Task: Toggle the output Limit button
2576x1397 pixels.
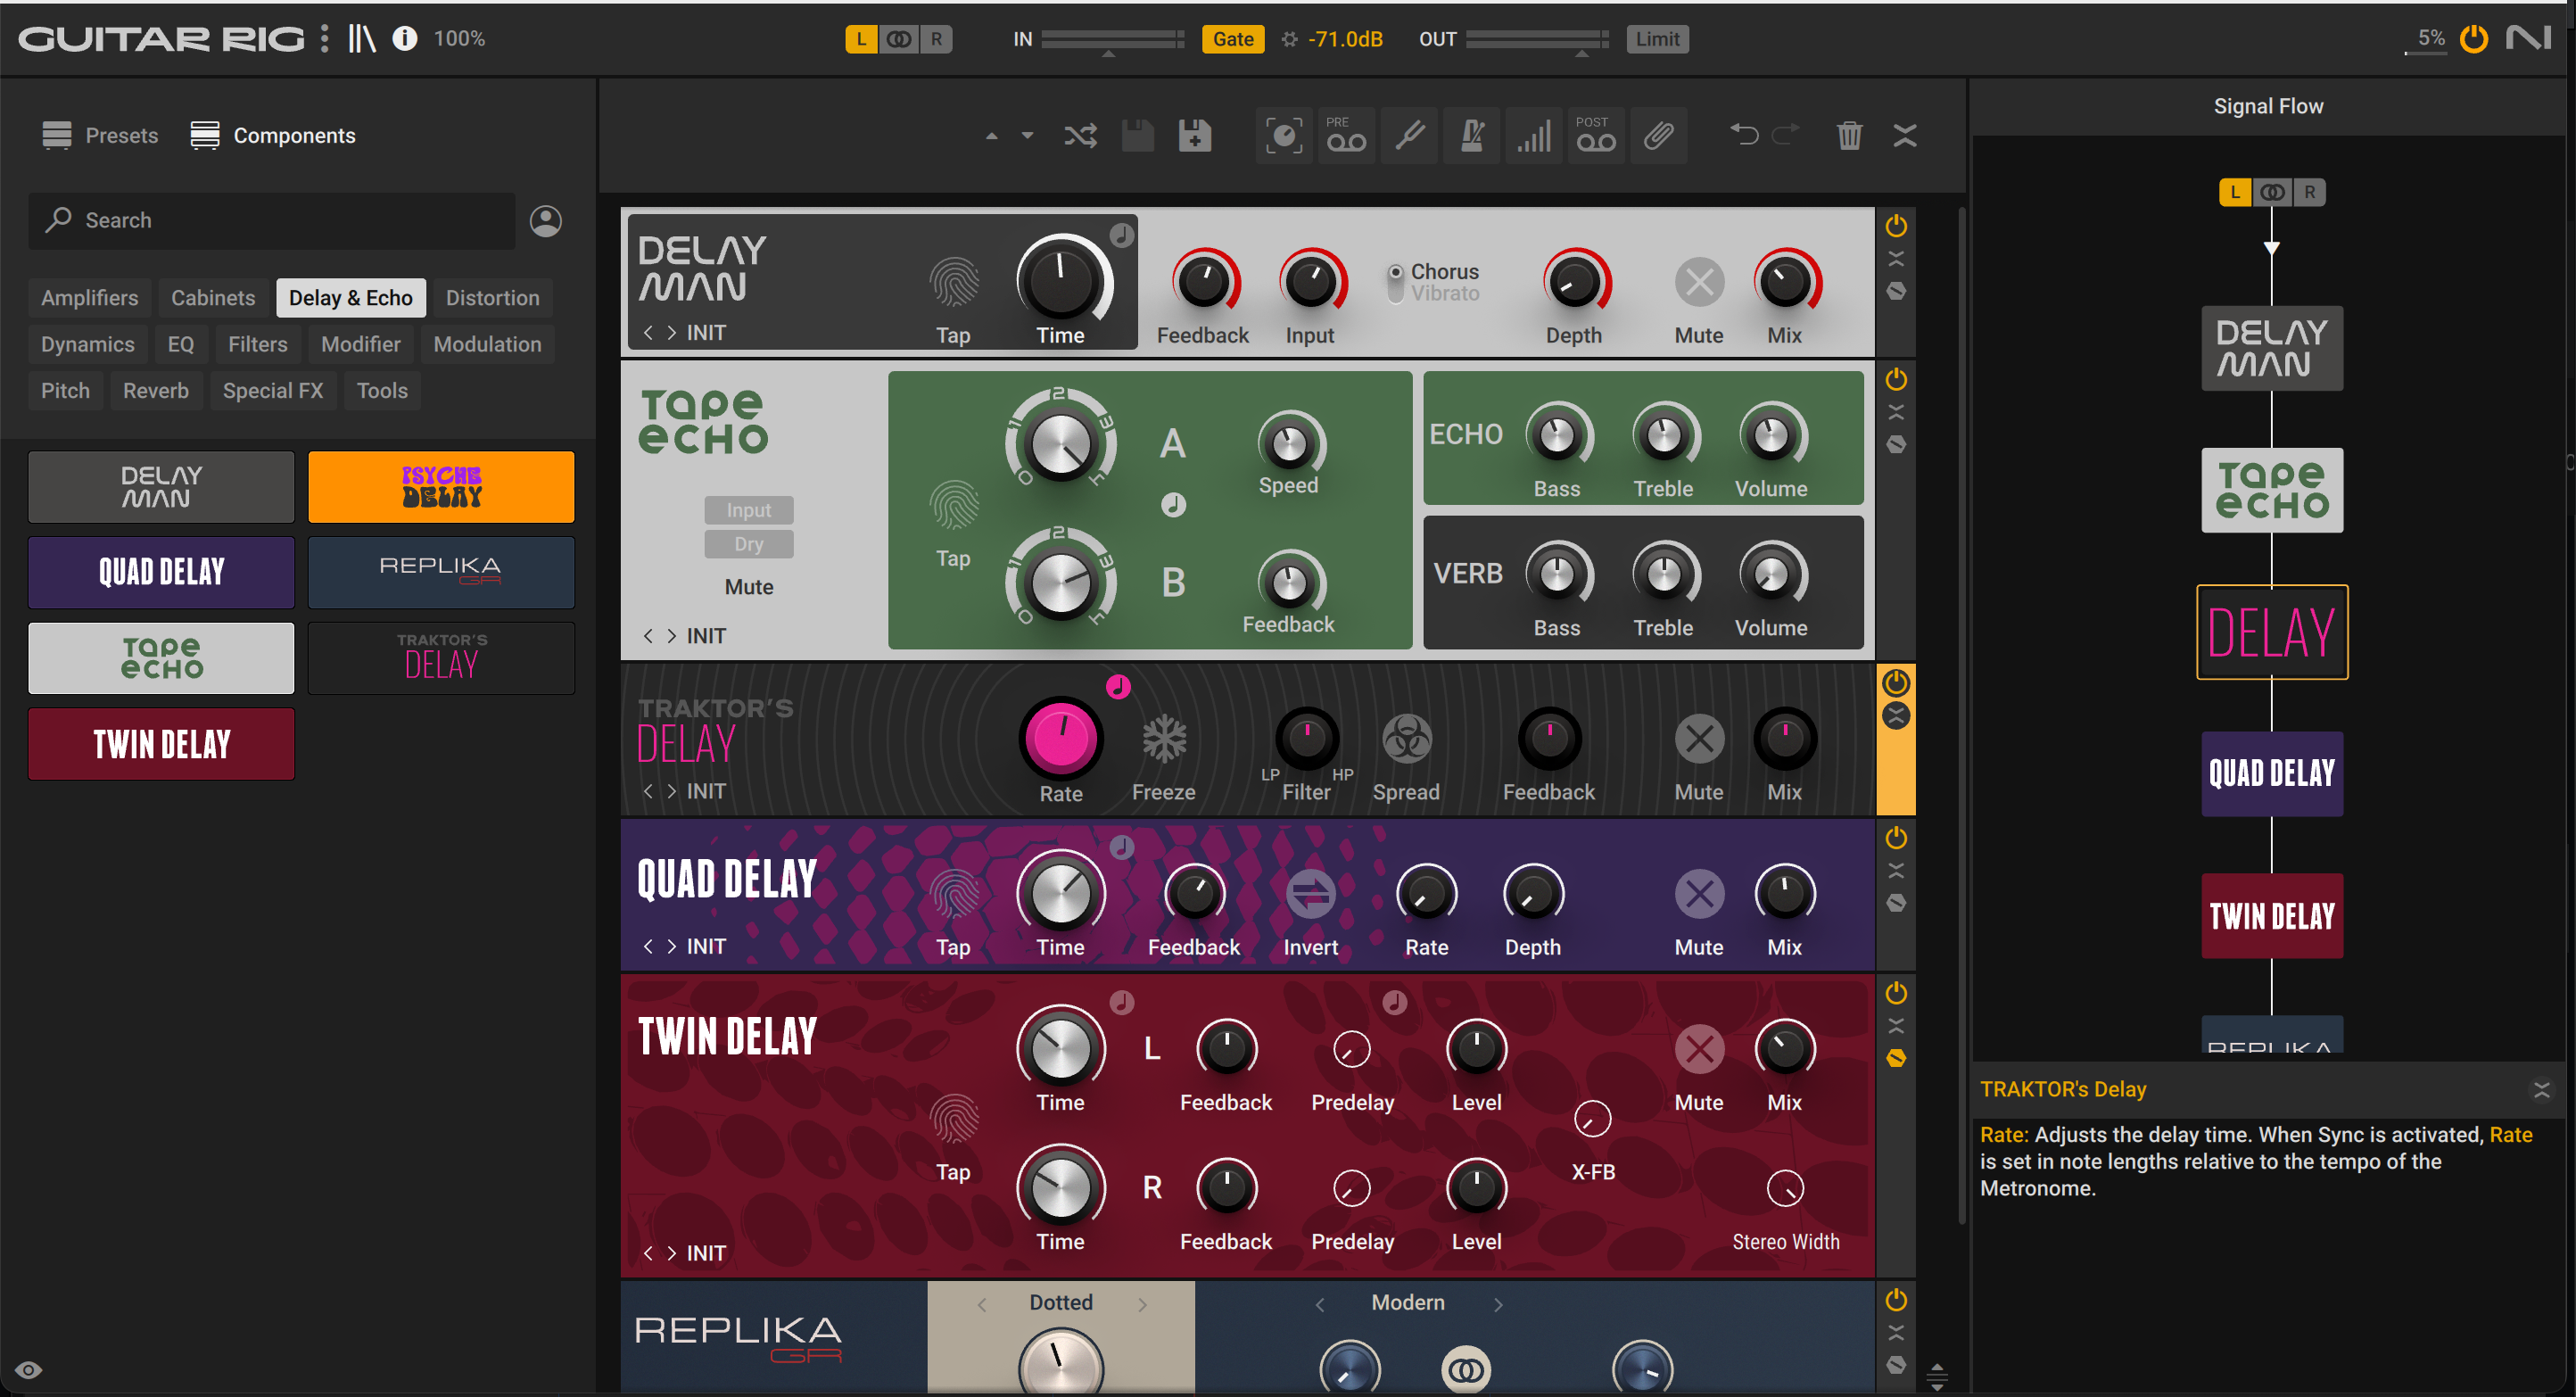Action: pyautogui.click(x=1657, y=38)
